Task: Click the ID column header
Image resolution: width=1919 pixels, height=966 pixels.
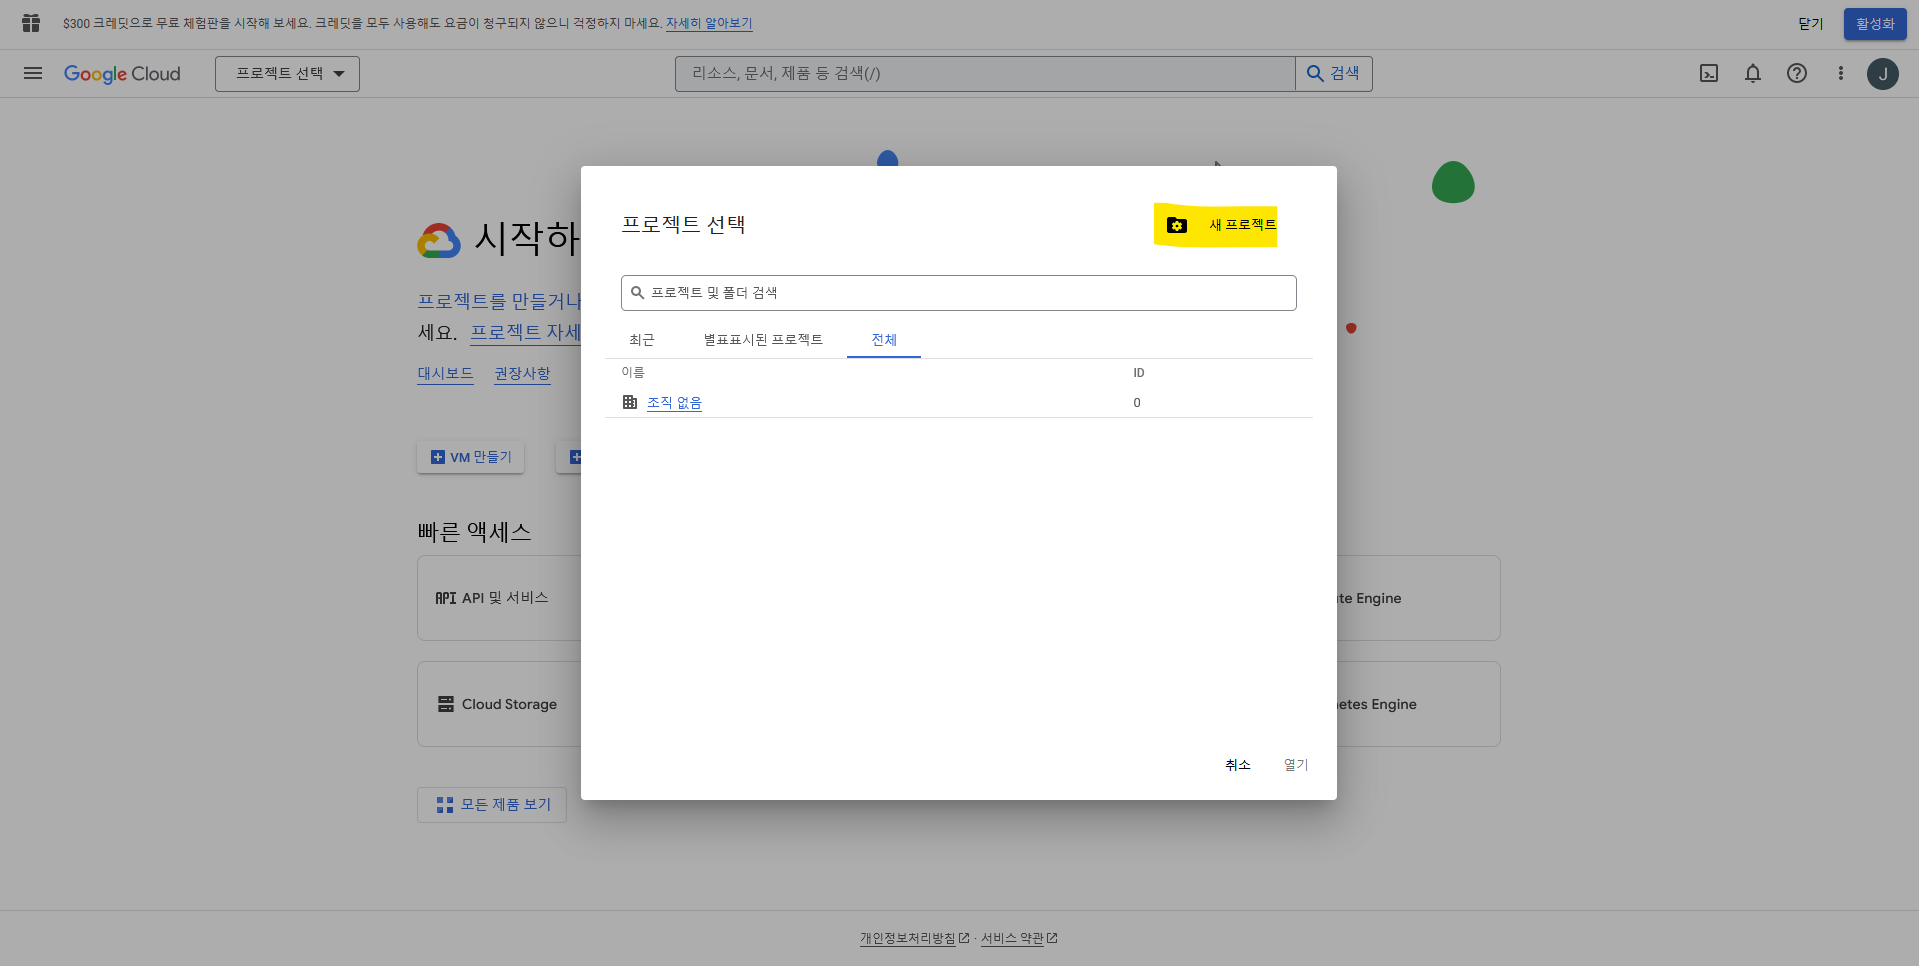Action: pyautogui.click(x=1139, y=373)
